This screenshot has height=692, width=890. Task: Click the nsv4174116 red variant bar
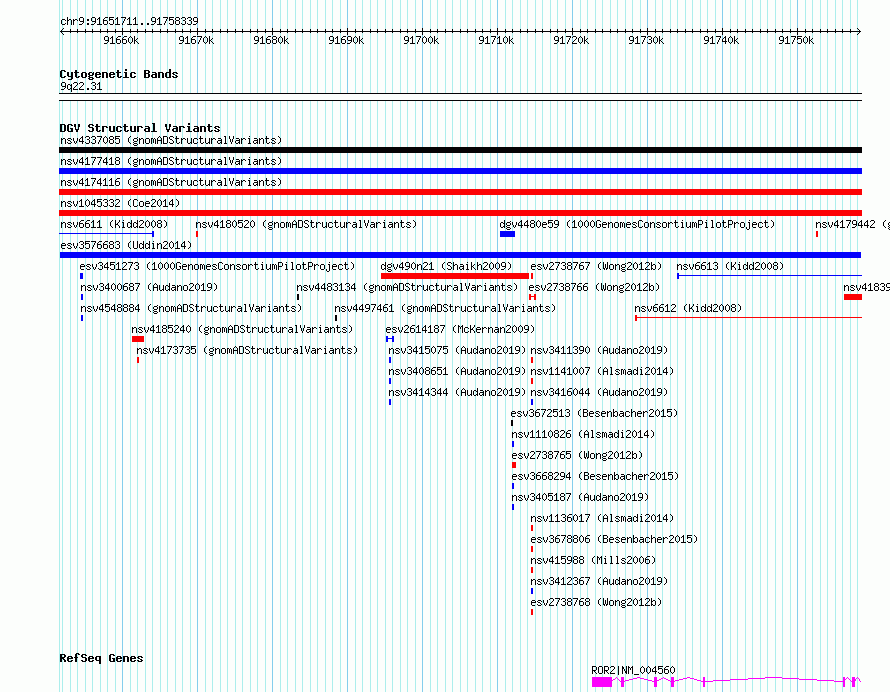(460, 192)
